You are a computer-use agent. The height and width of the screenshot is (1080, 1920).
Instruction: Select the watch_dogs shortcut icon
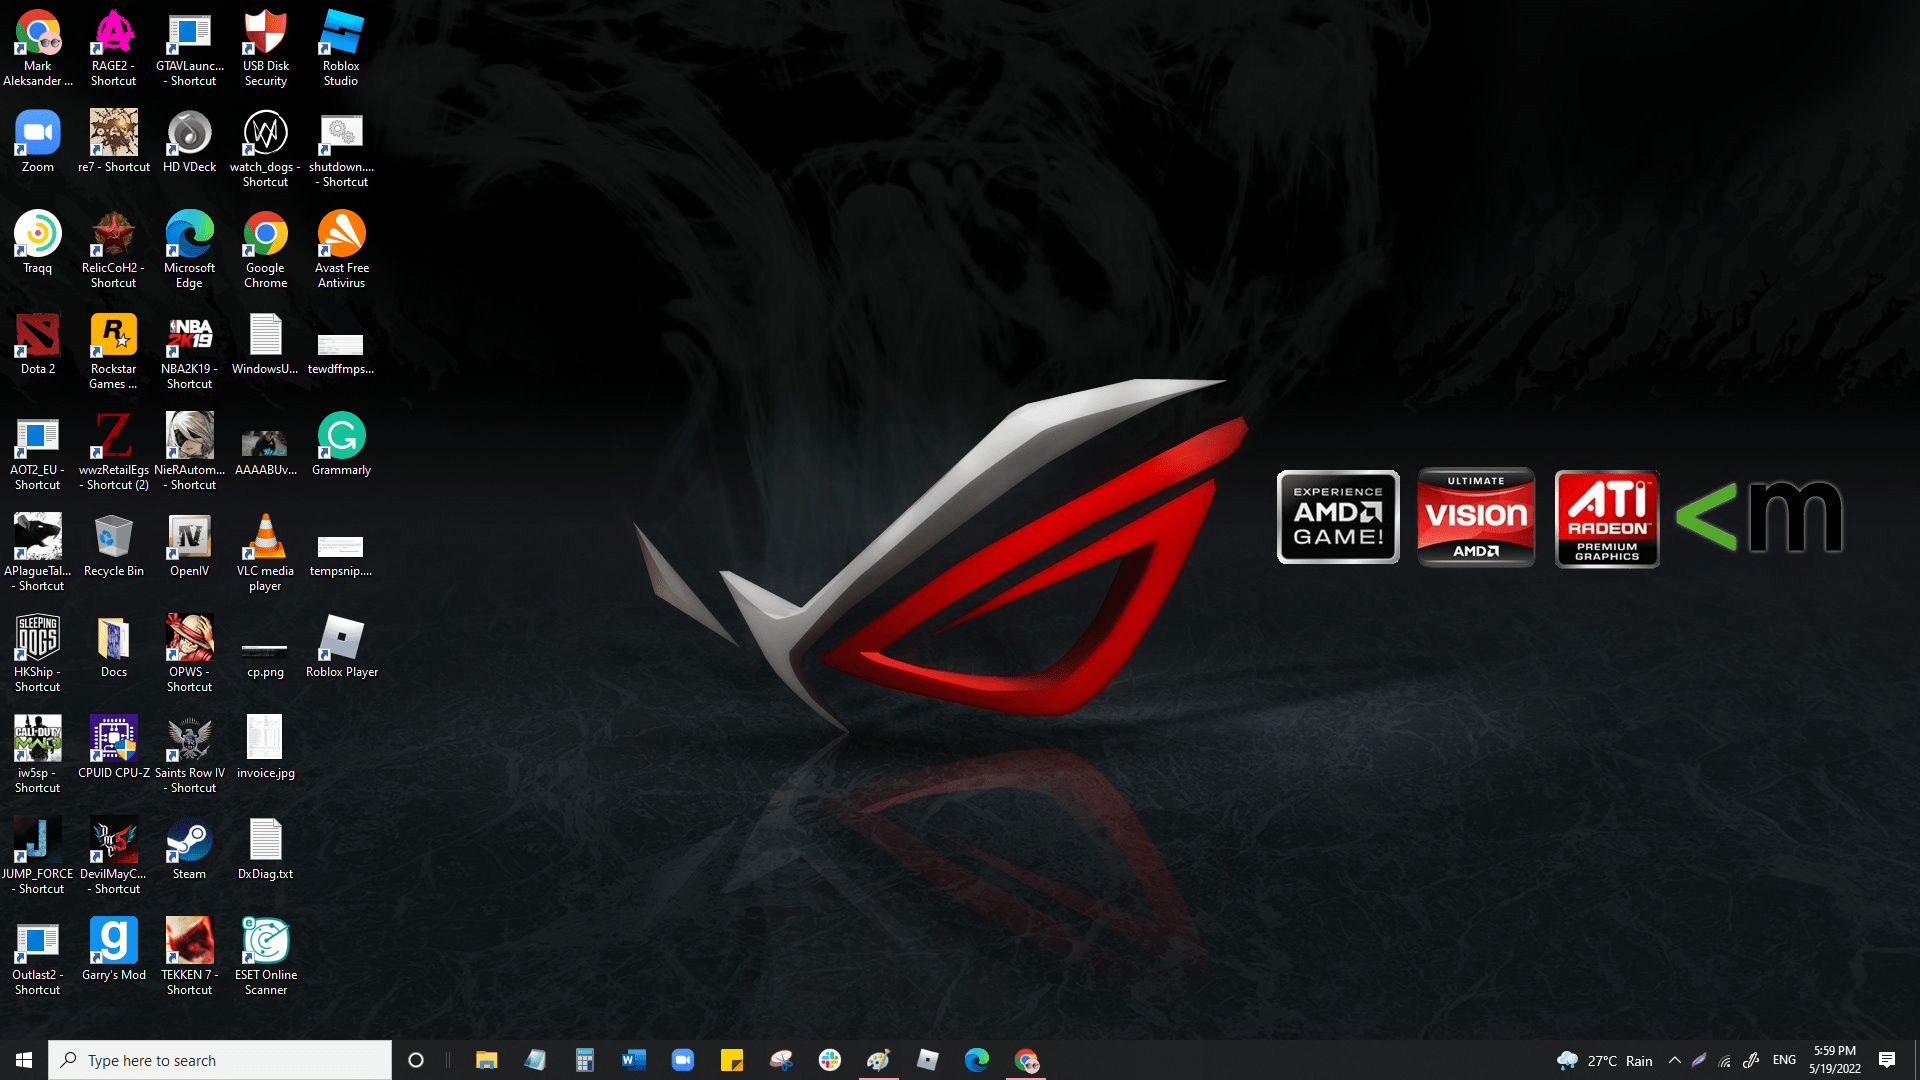pyautogui.click(x=265, y=149)
